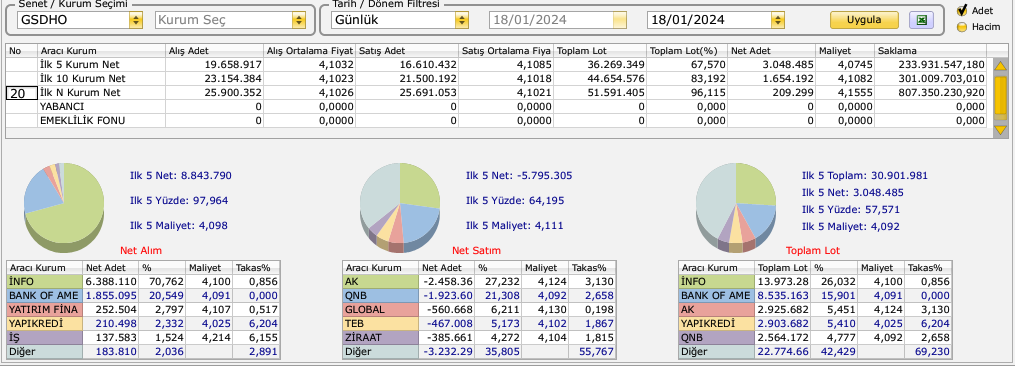Select QNB row in Toplam Lot table

(x=815, y=337)
